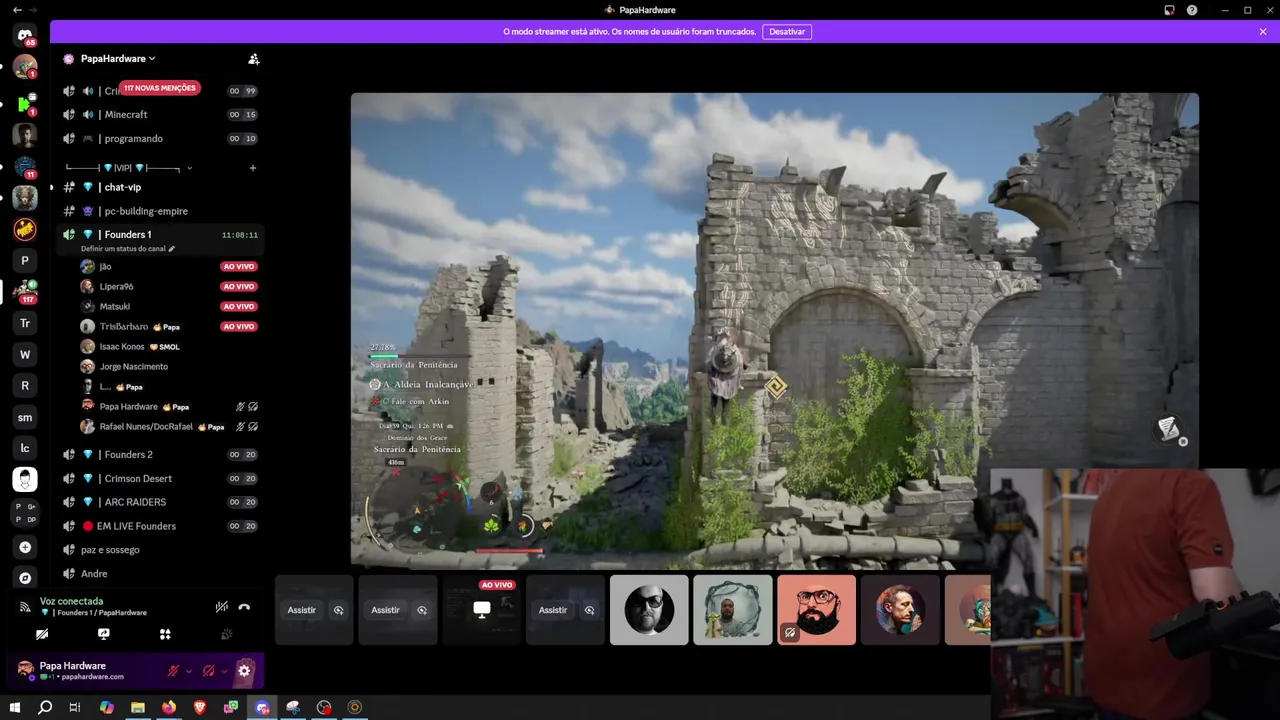
Task: Open voice connection details signal icon
Action: pyautogui.click(x=25, y=607)
